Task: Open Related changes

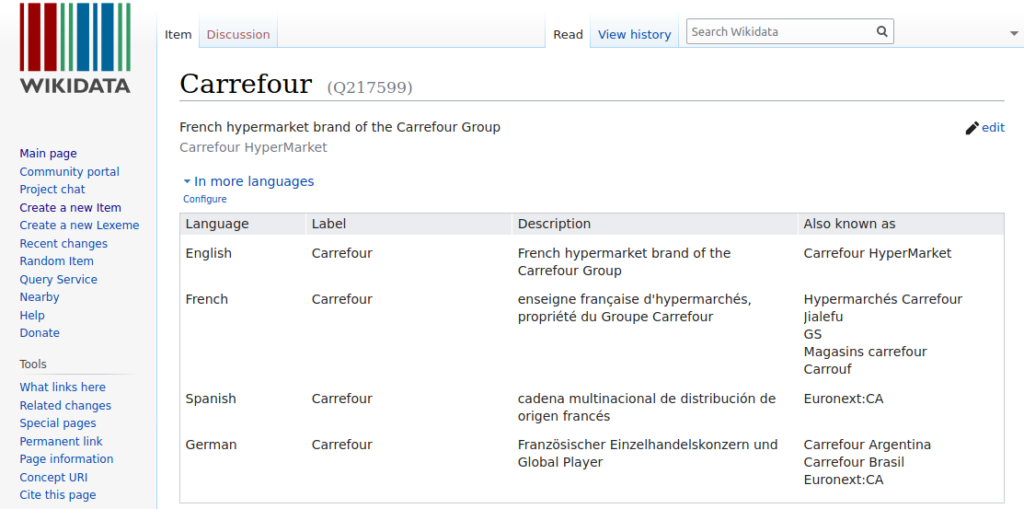Action: coord(65,406)
